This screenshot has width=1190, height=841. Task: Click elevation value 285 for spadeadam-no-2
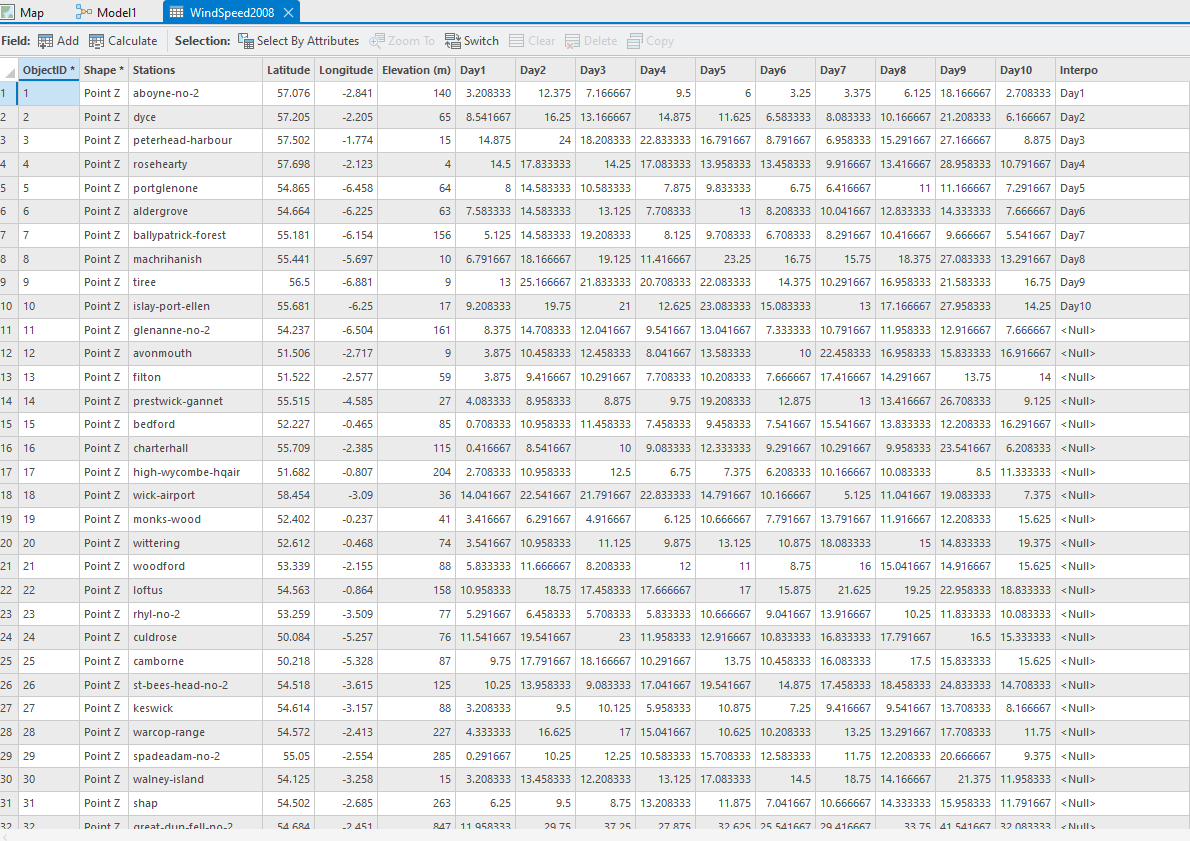(416, 756)
